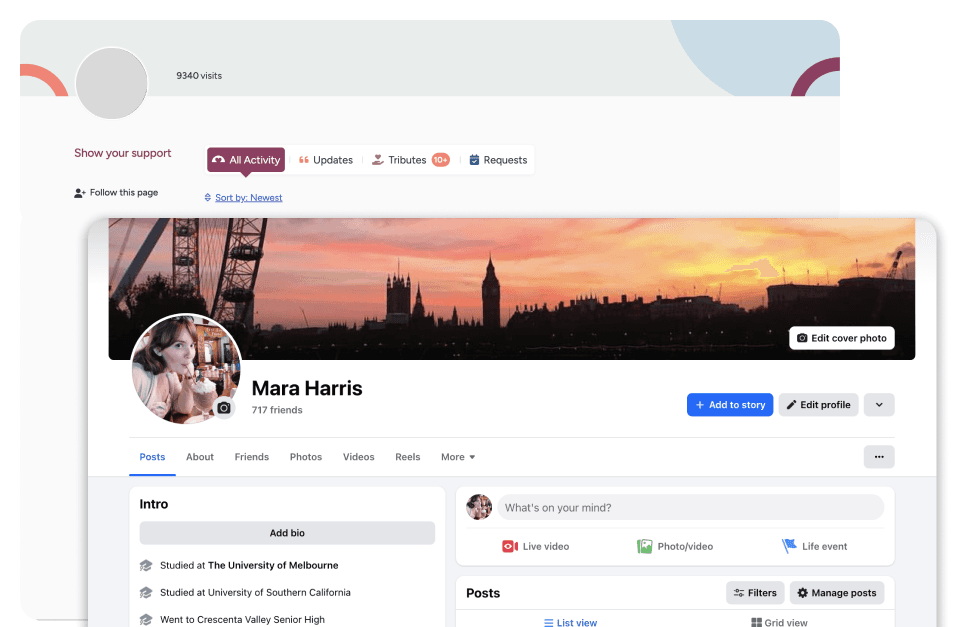
Task: Select the Reels profile tab
Action: 407,457
